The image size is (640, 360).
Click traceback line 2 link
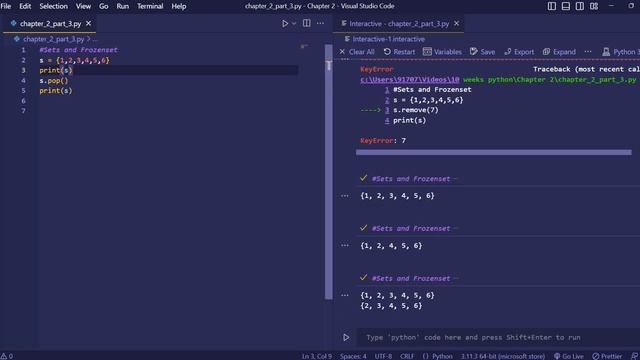[387, 100]
